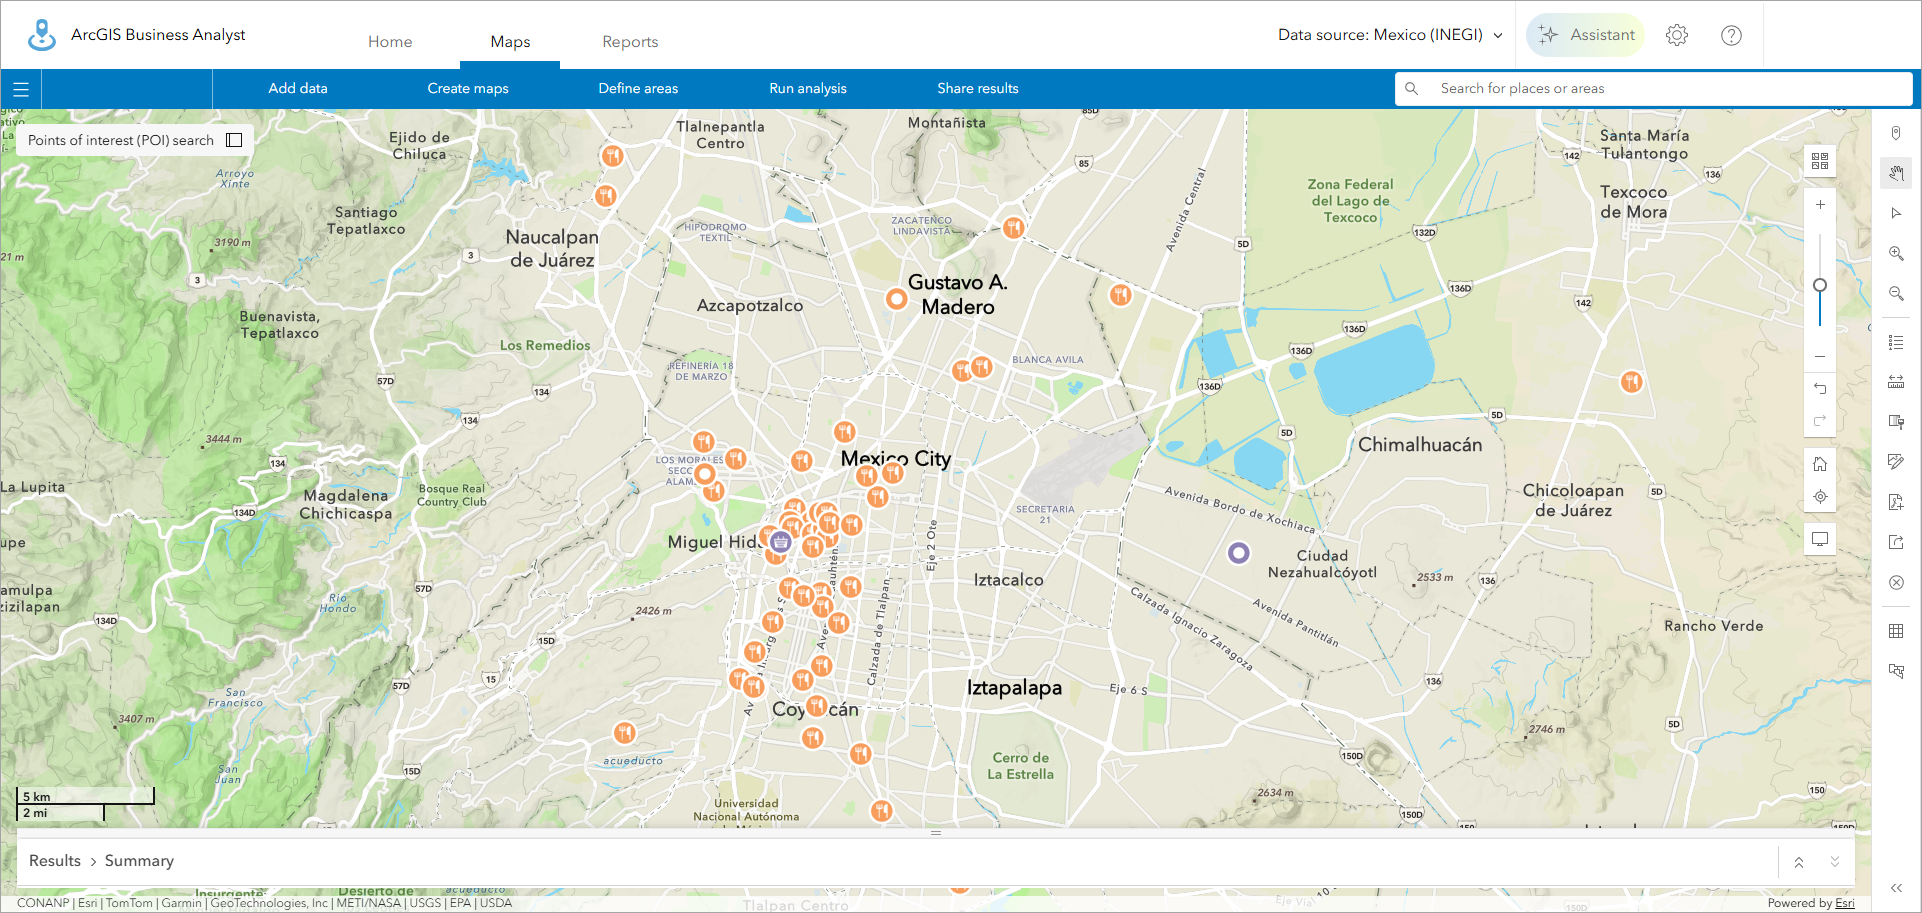This screenshot has height=913, width=1922.
Task: Go to the Home tab
Action: coord(390,42)
